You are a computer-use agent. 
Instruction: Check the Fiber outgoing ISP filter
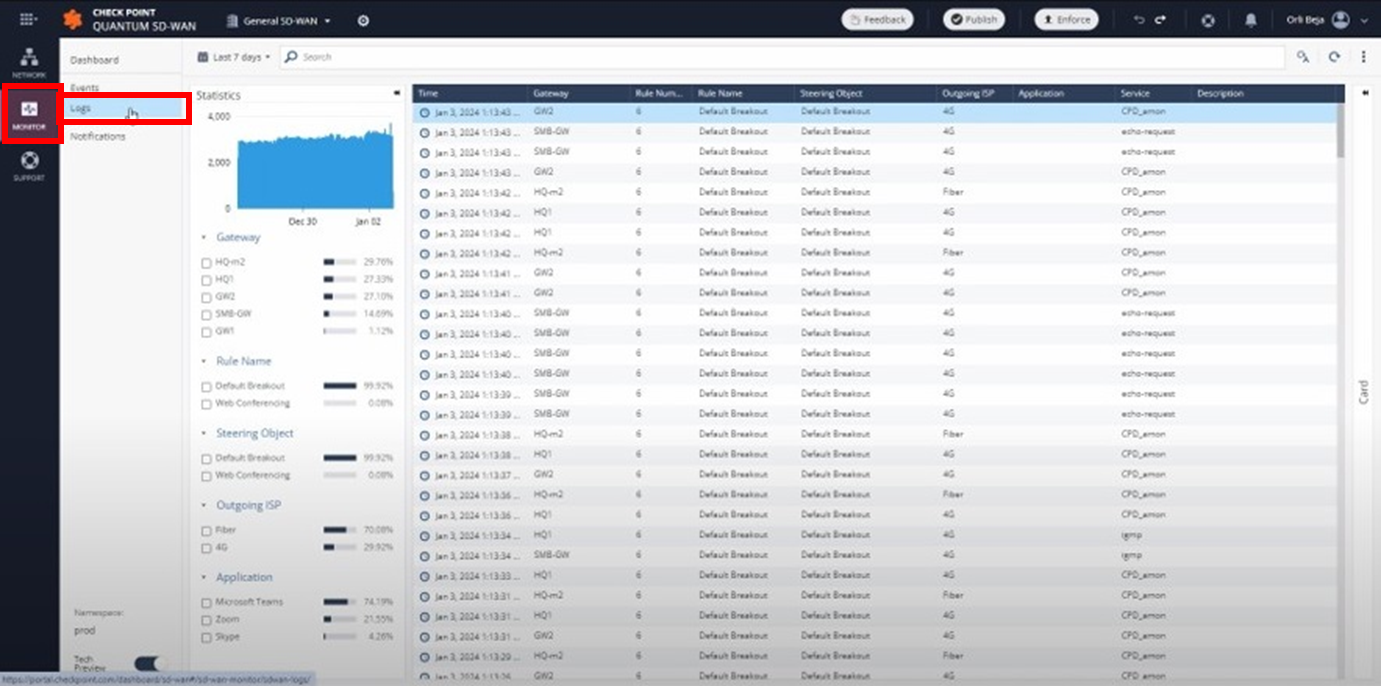pyautogui.click(x=206, y=531)
